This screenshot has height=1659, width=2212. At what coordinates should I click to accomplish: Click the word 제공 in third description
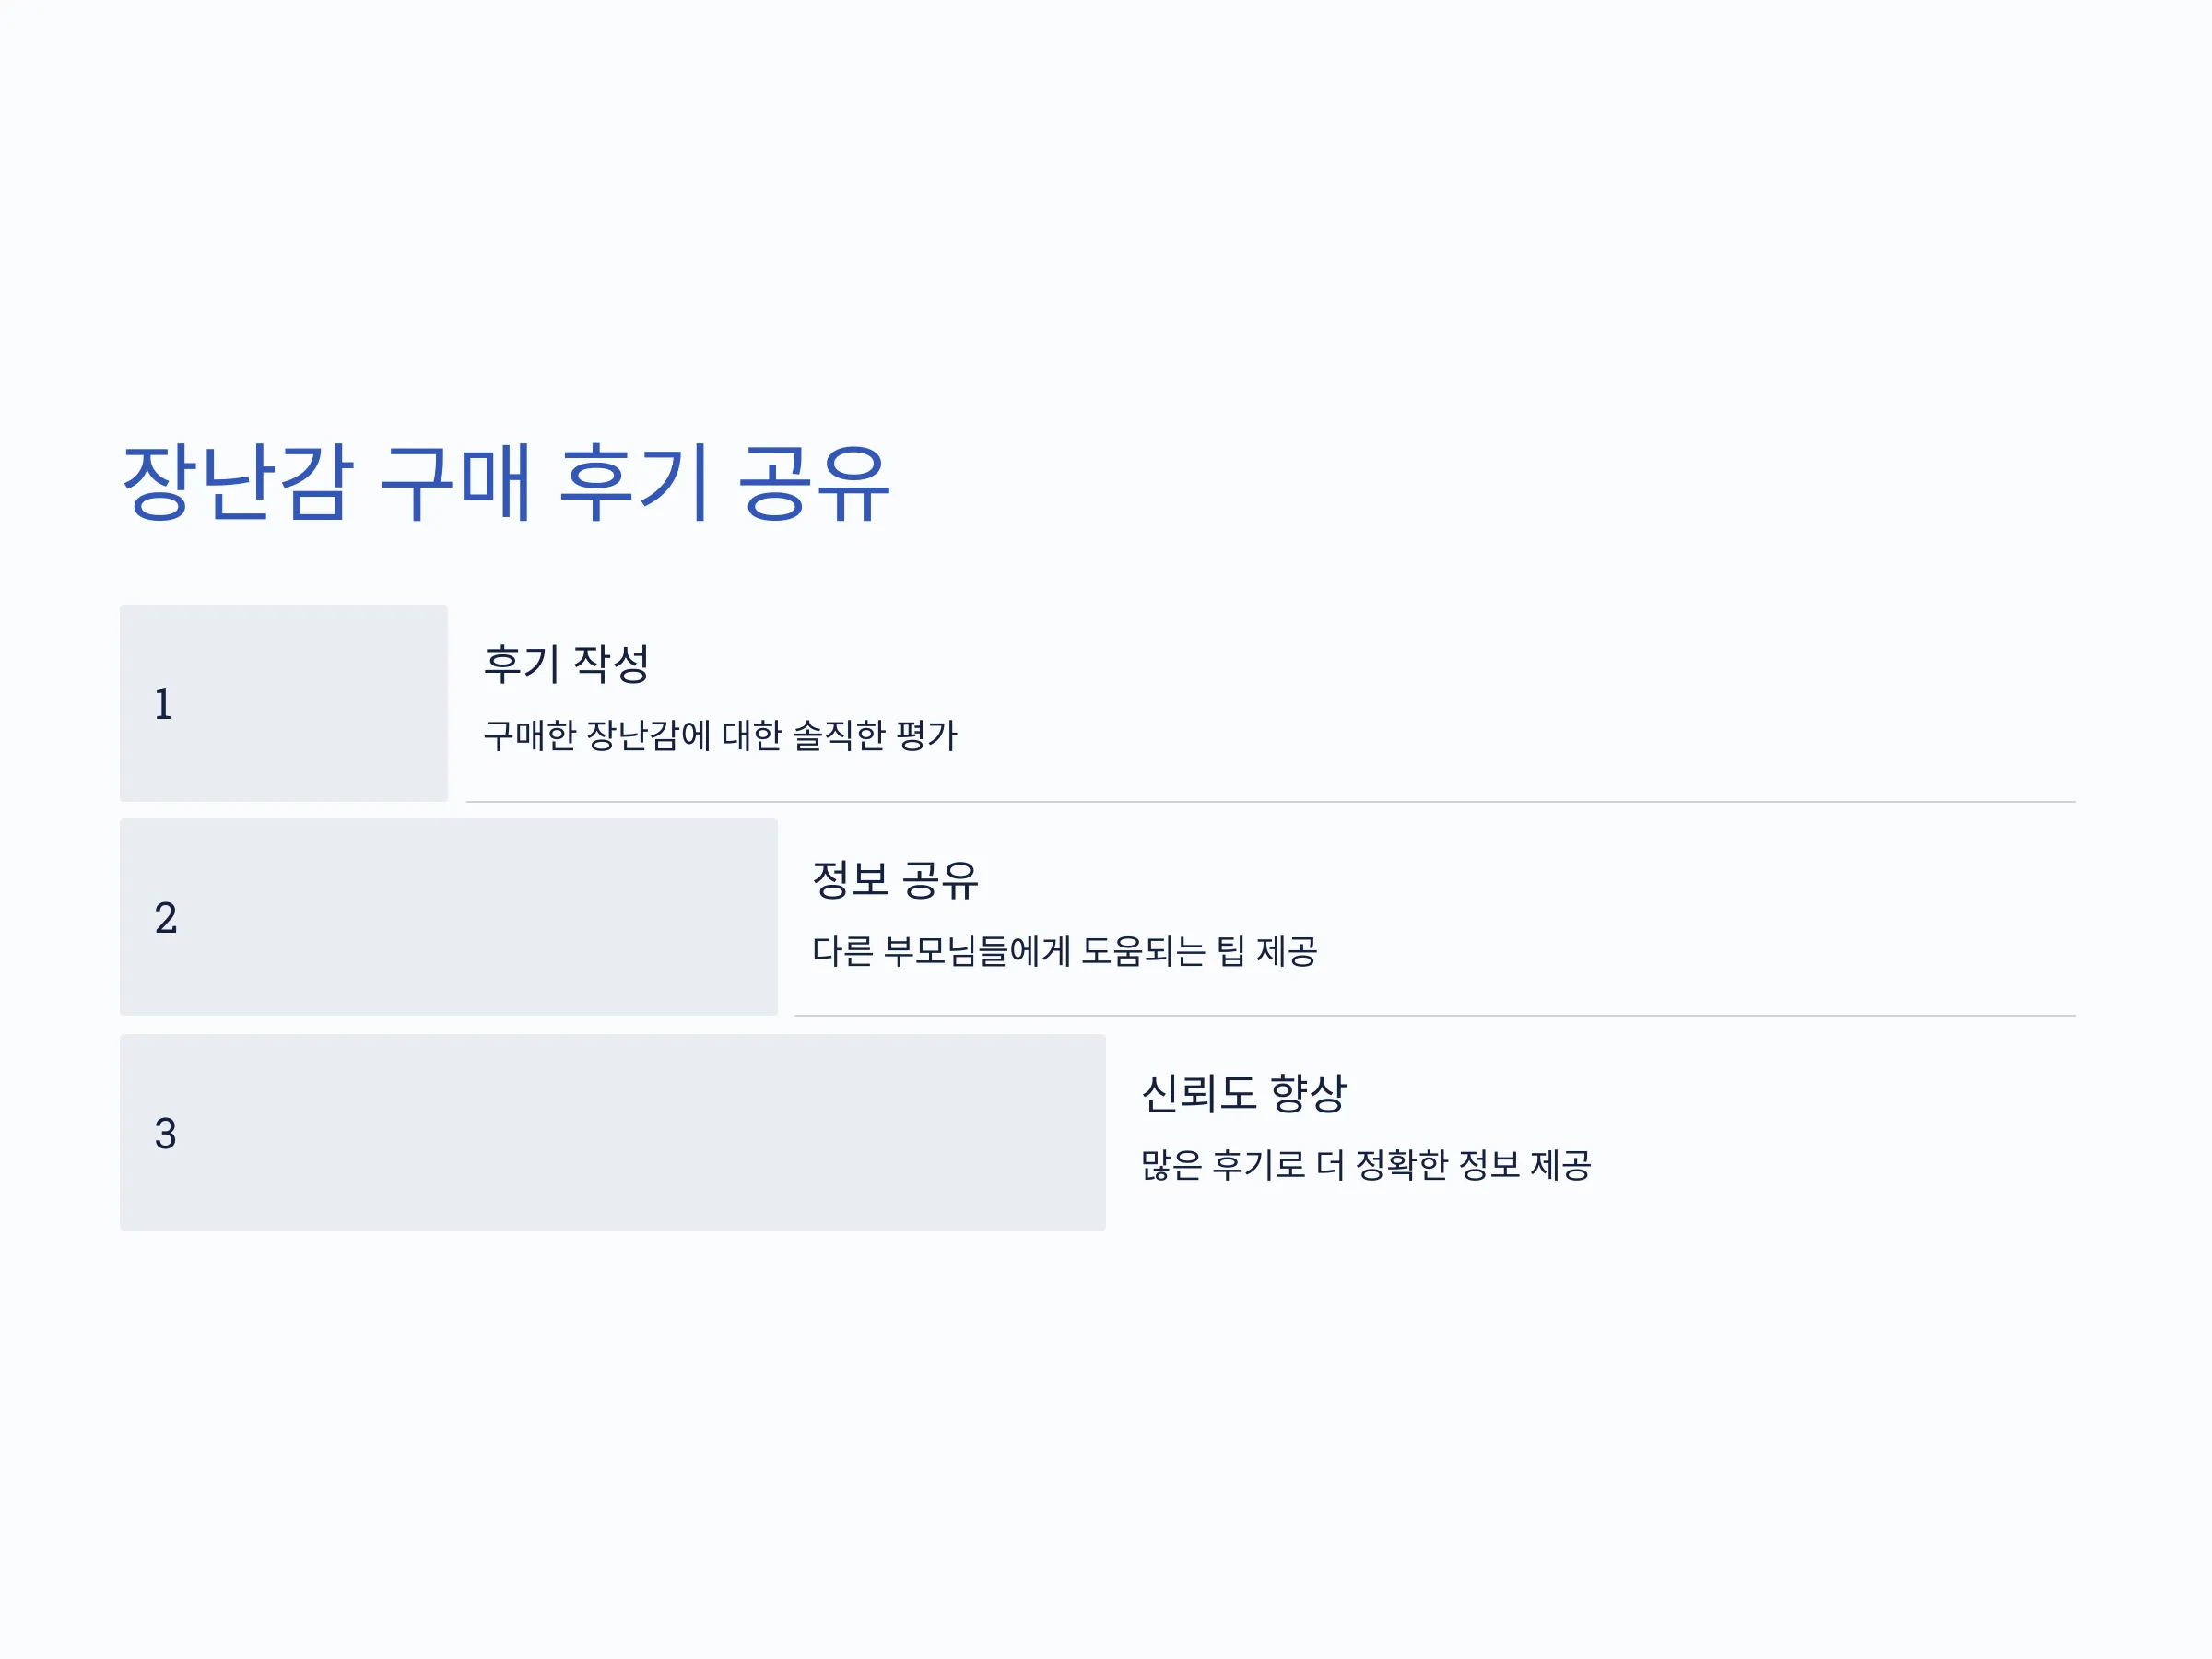[1561, 1165]
